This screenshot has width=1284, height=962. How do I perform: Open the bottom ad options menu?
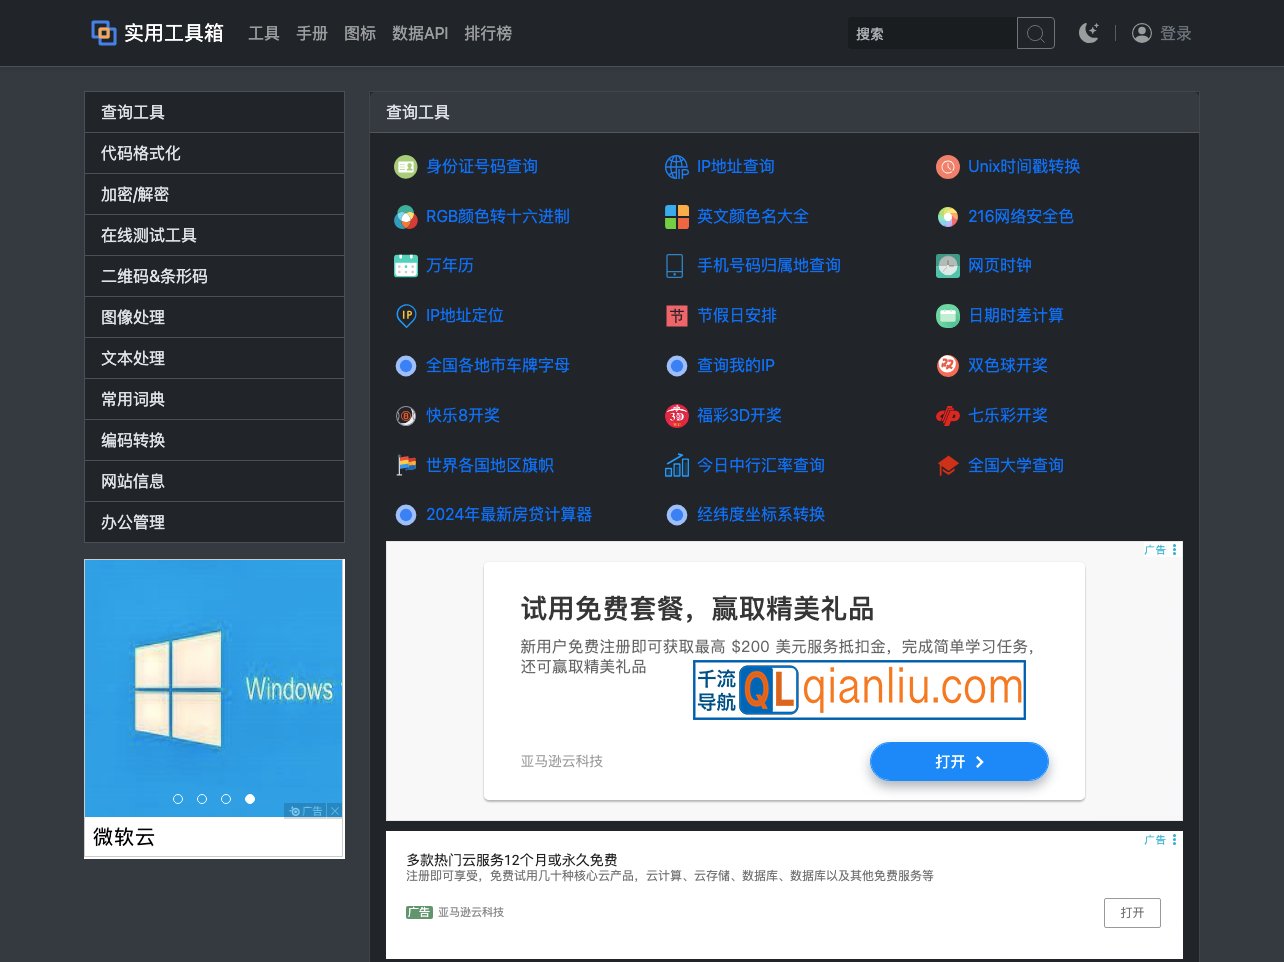[1175, 840]
